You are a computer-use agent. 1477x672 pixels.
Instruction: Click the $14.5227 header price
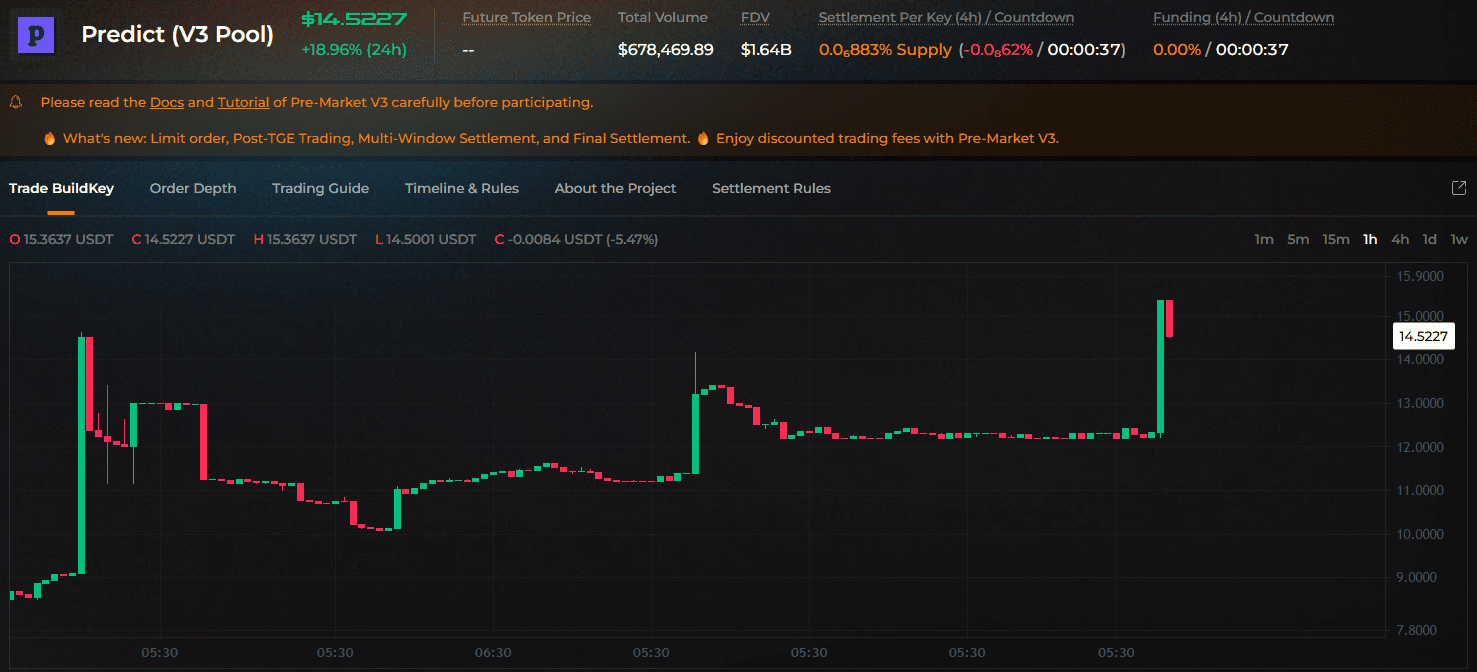tap(354, 19)
